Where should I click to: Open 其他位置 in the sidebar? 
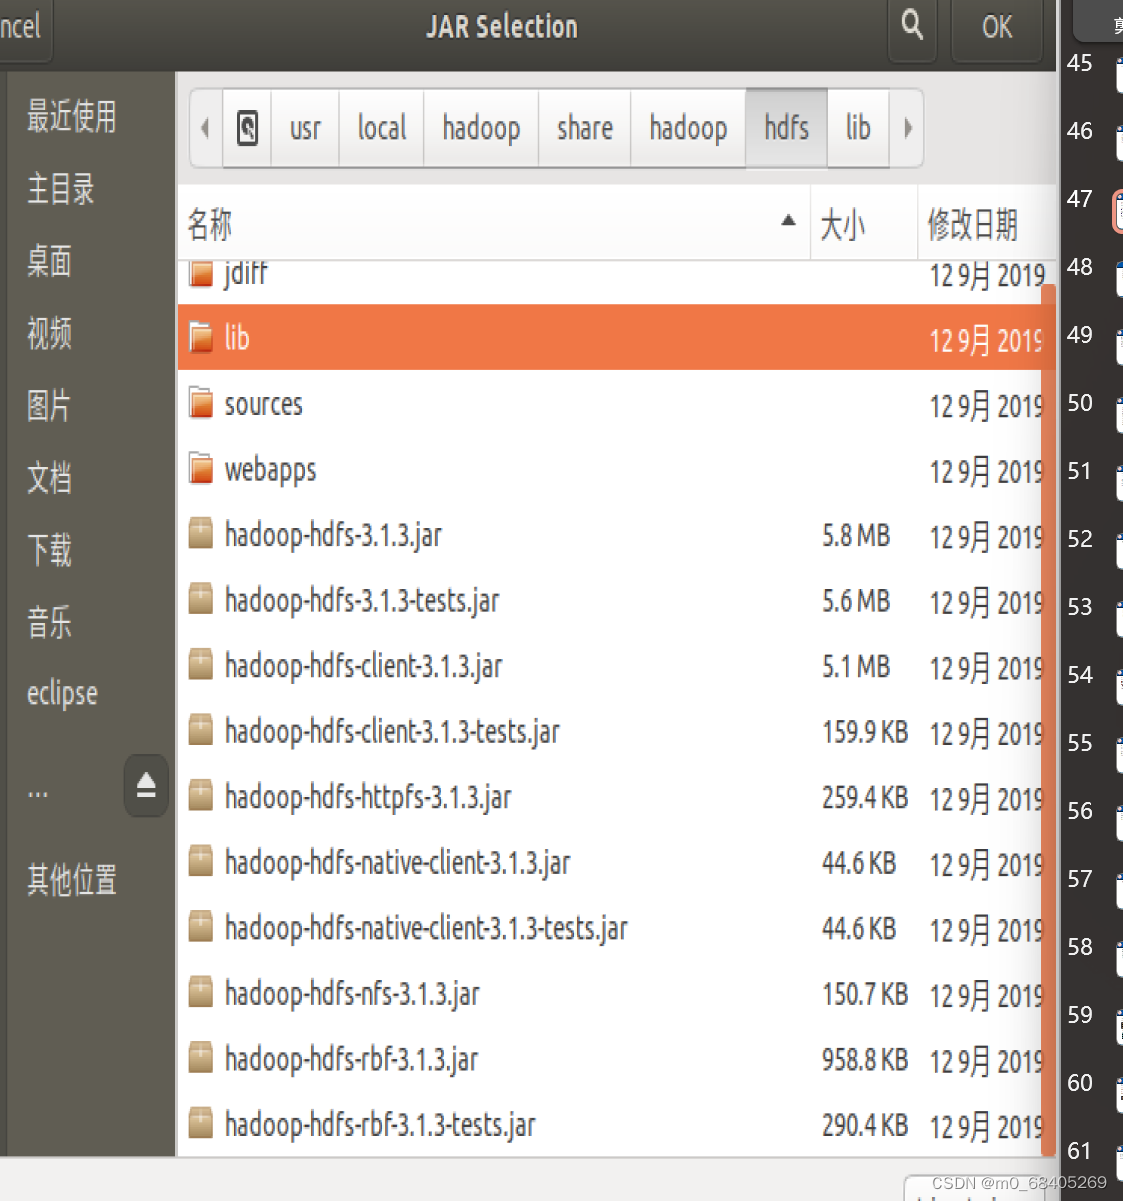point(71,879)
